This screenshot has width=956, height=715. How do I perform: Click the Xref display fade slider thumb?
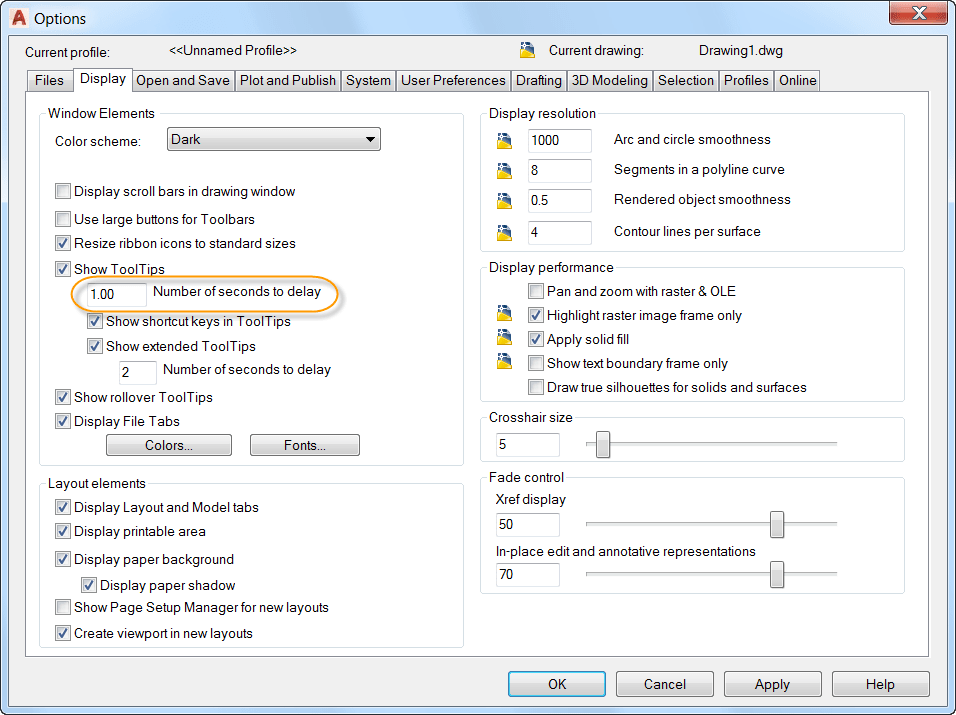pyautogui.click(x=777, y=524)
